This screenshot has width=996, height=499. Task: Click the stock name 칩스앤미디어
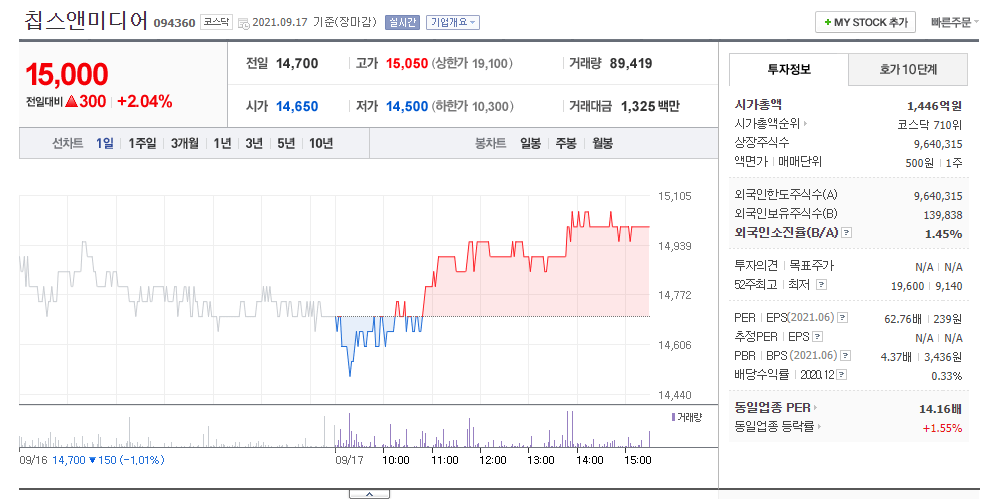point(86,21)
